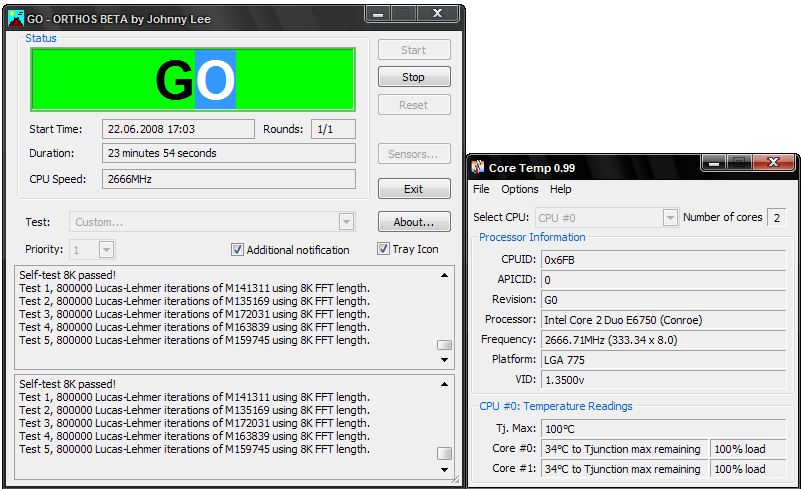This screenshot has width=801, height=489.
Task: Open the Options menu in Core Temp
Action: (x=520, y=189)
